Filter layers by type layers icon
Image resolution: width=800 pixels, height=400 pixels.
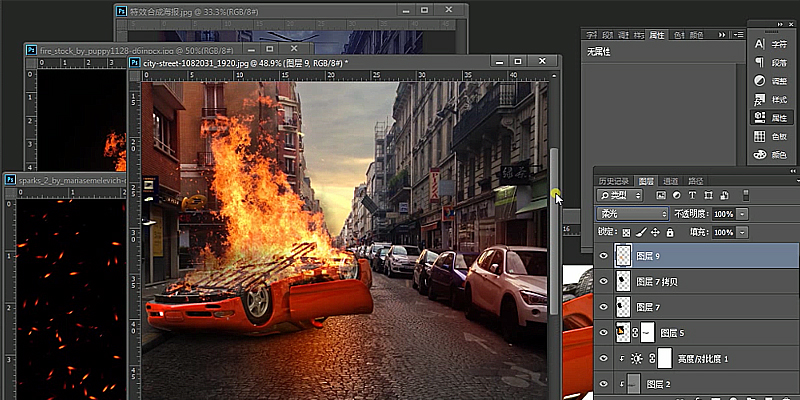692,195
